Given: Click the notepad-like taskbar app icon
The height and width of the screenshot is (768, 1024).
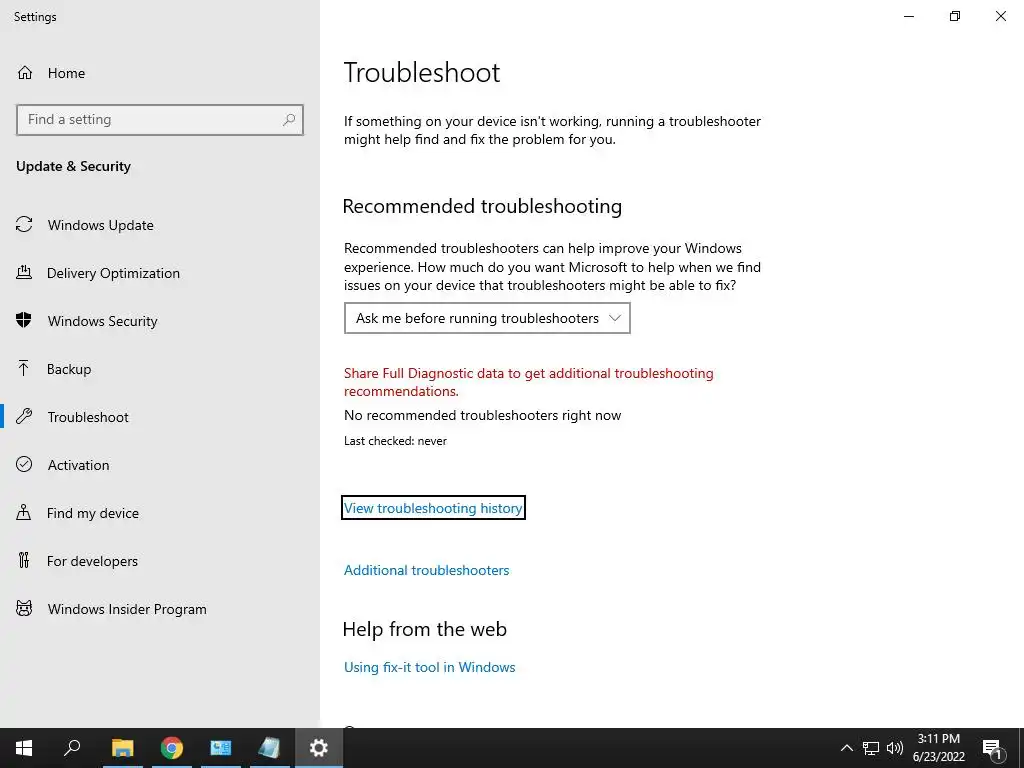Looking at the screenshot, I should pyautogui.click(x=269, y=748).
